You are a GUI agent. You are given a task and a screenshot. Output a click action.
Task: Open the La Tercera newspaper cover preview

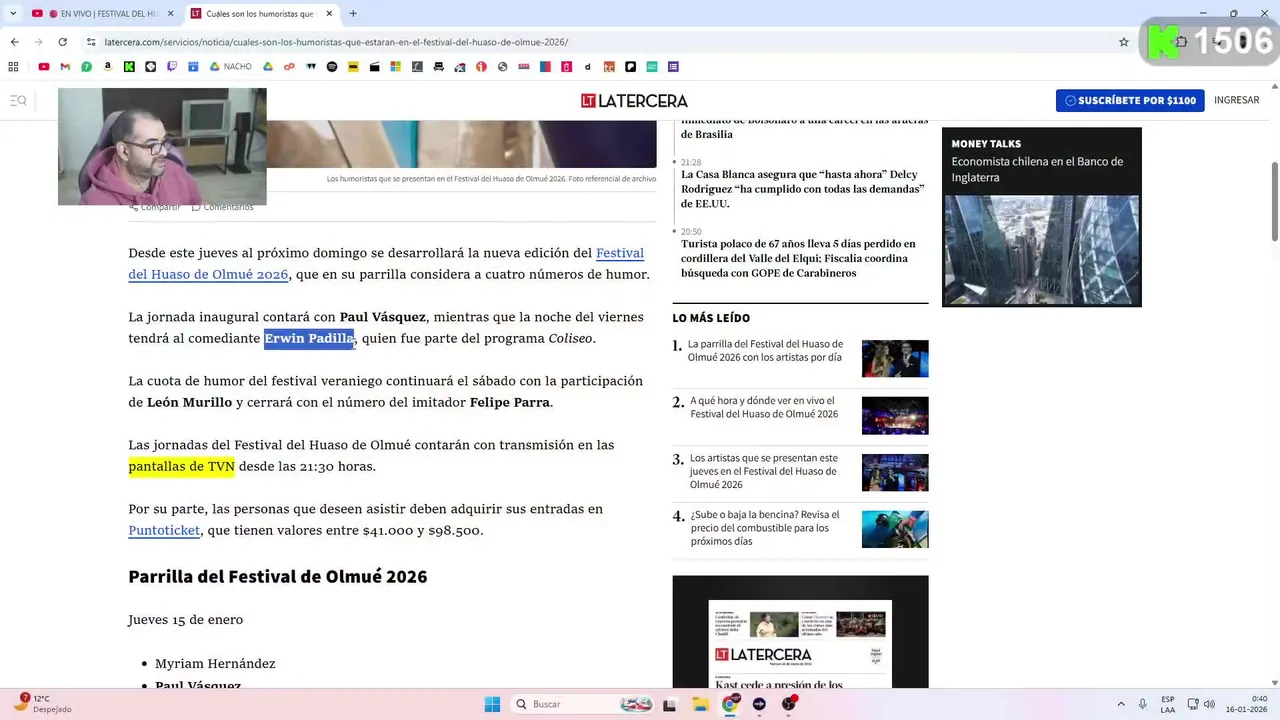pos(800,644)
